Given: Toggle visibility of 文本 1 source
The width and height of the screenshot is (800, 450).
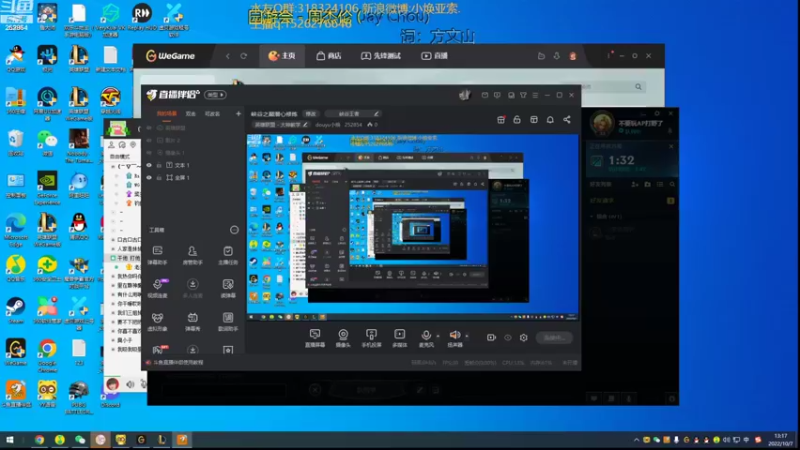Looking at the screenshot, I should tap(149, 165).
